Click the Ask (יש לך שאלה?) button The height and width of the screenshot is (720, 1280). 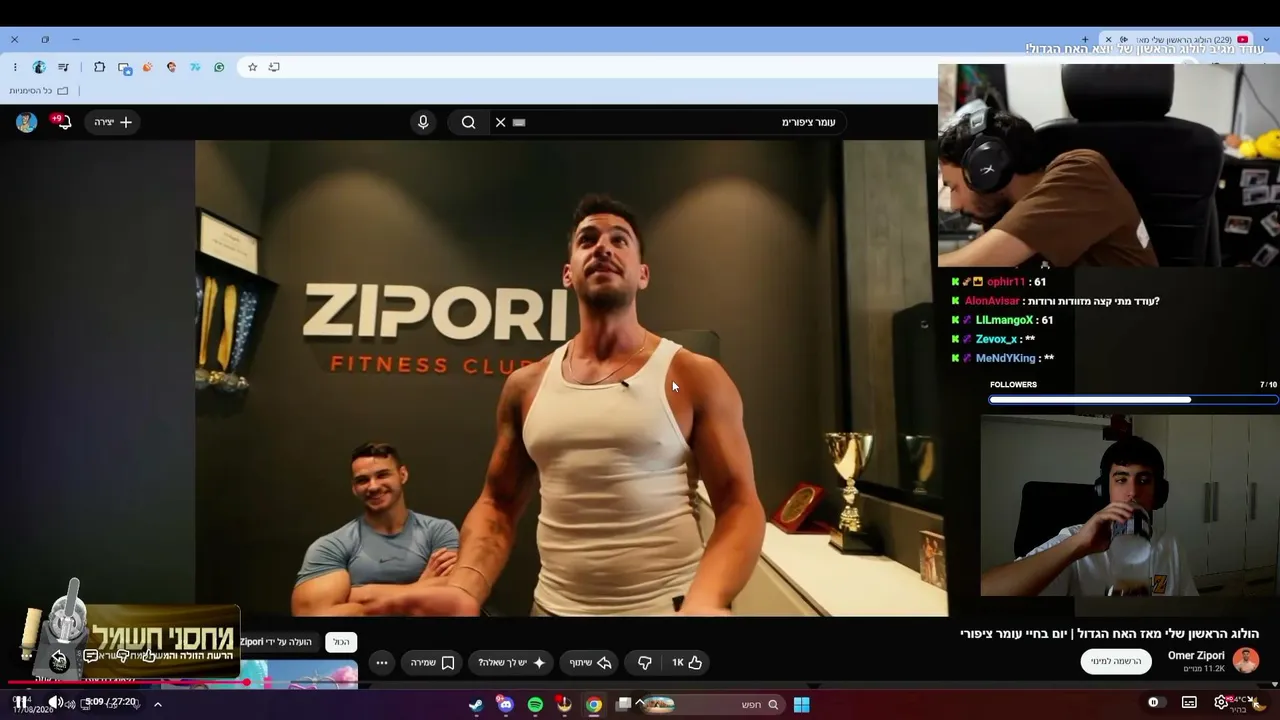pos(512,662)
